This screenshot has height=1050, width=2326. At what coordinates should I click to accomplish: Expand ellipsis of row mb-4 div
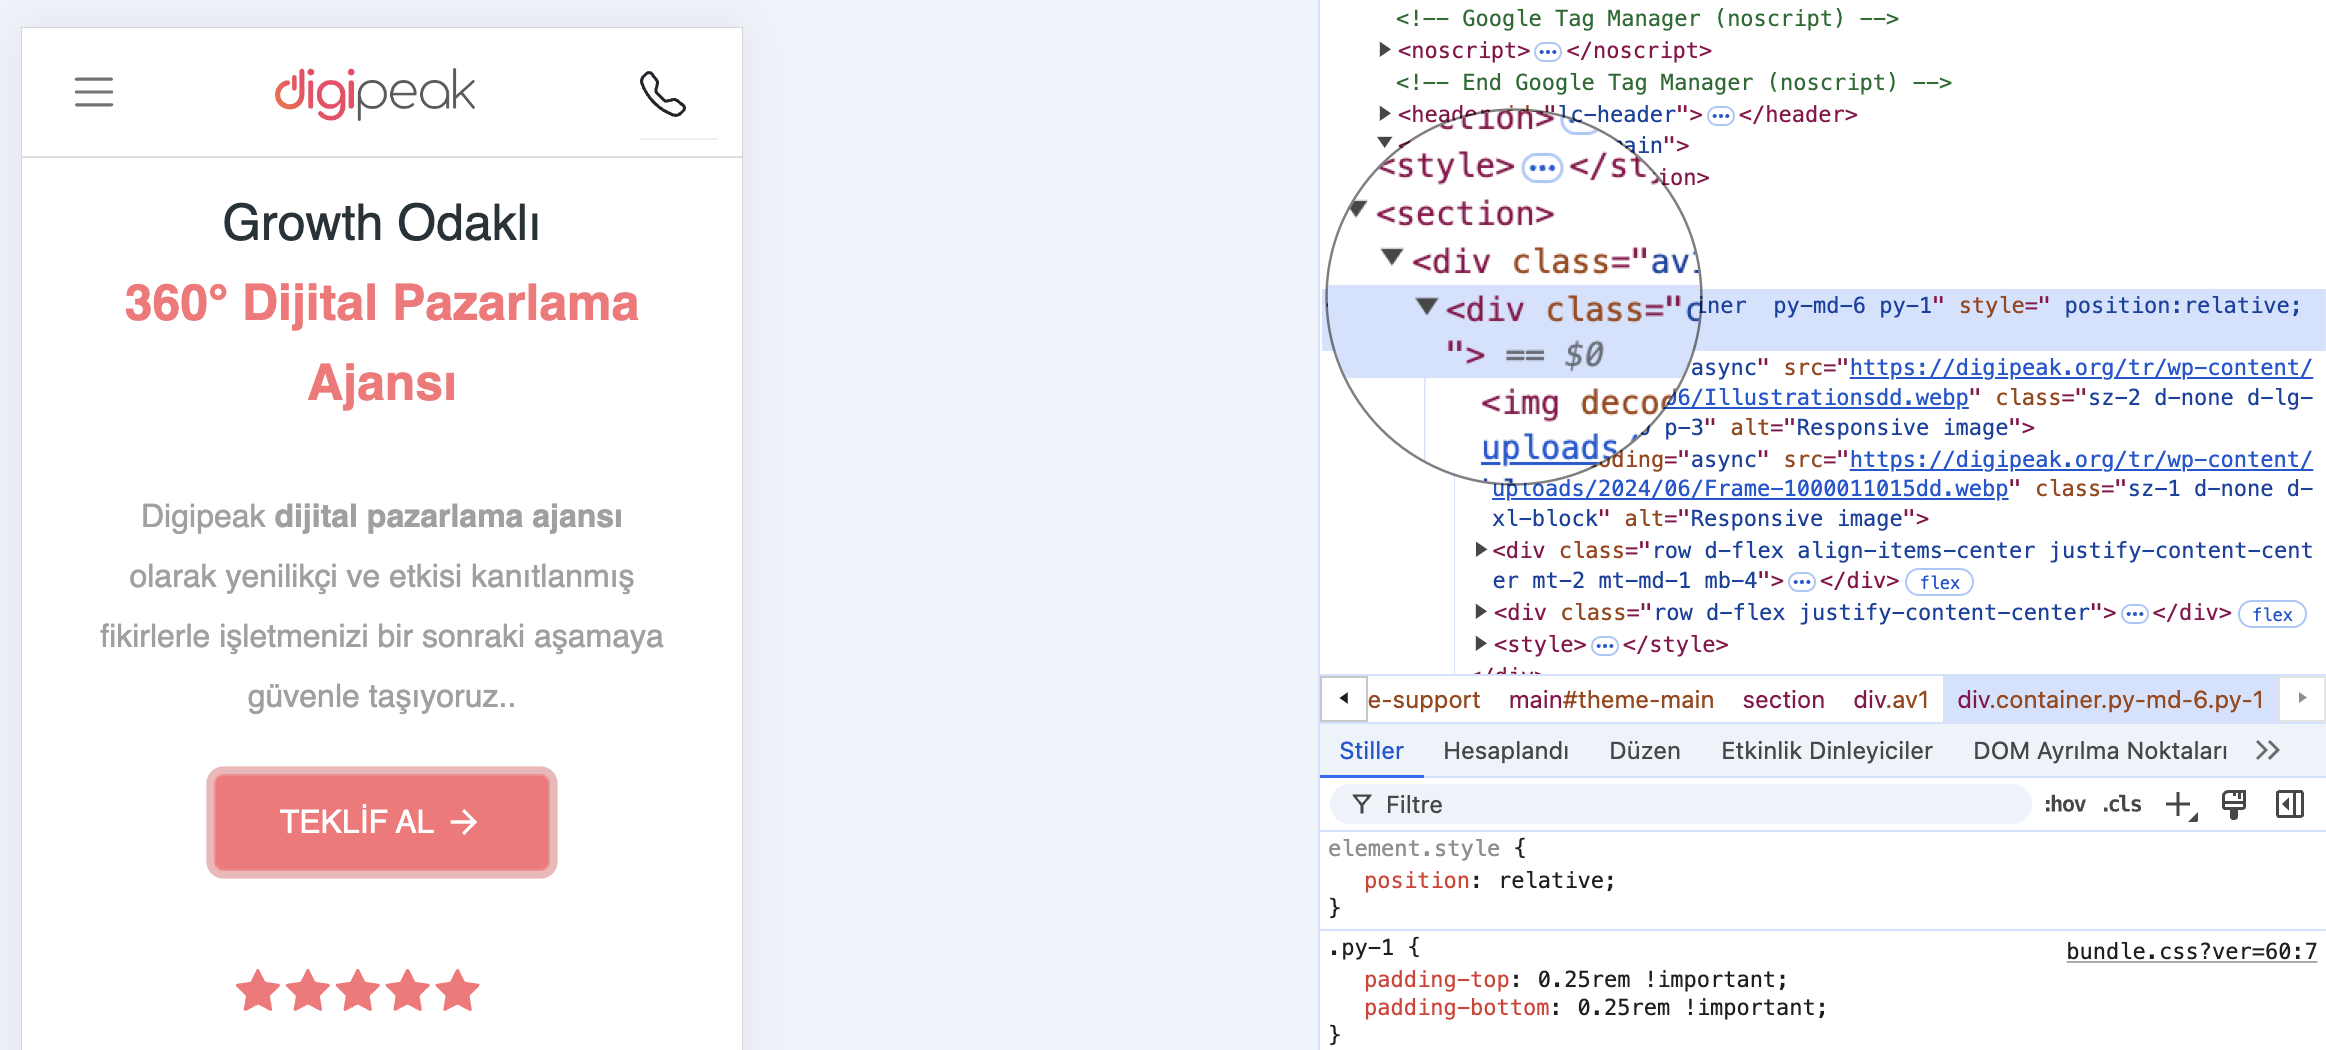pos(1801,582)
